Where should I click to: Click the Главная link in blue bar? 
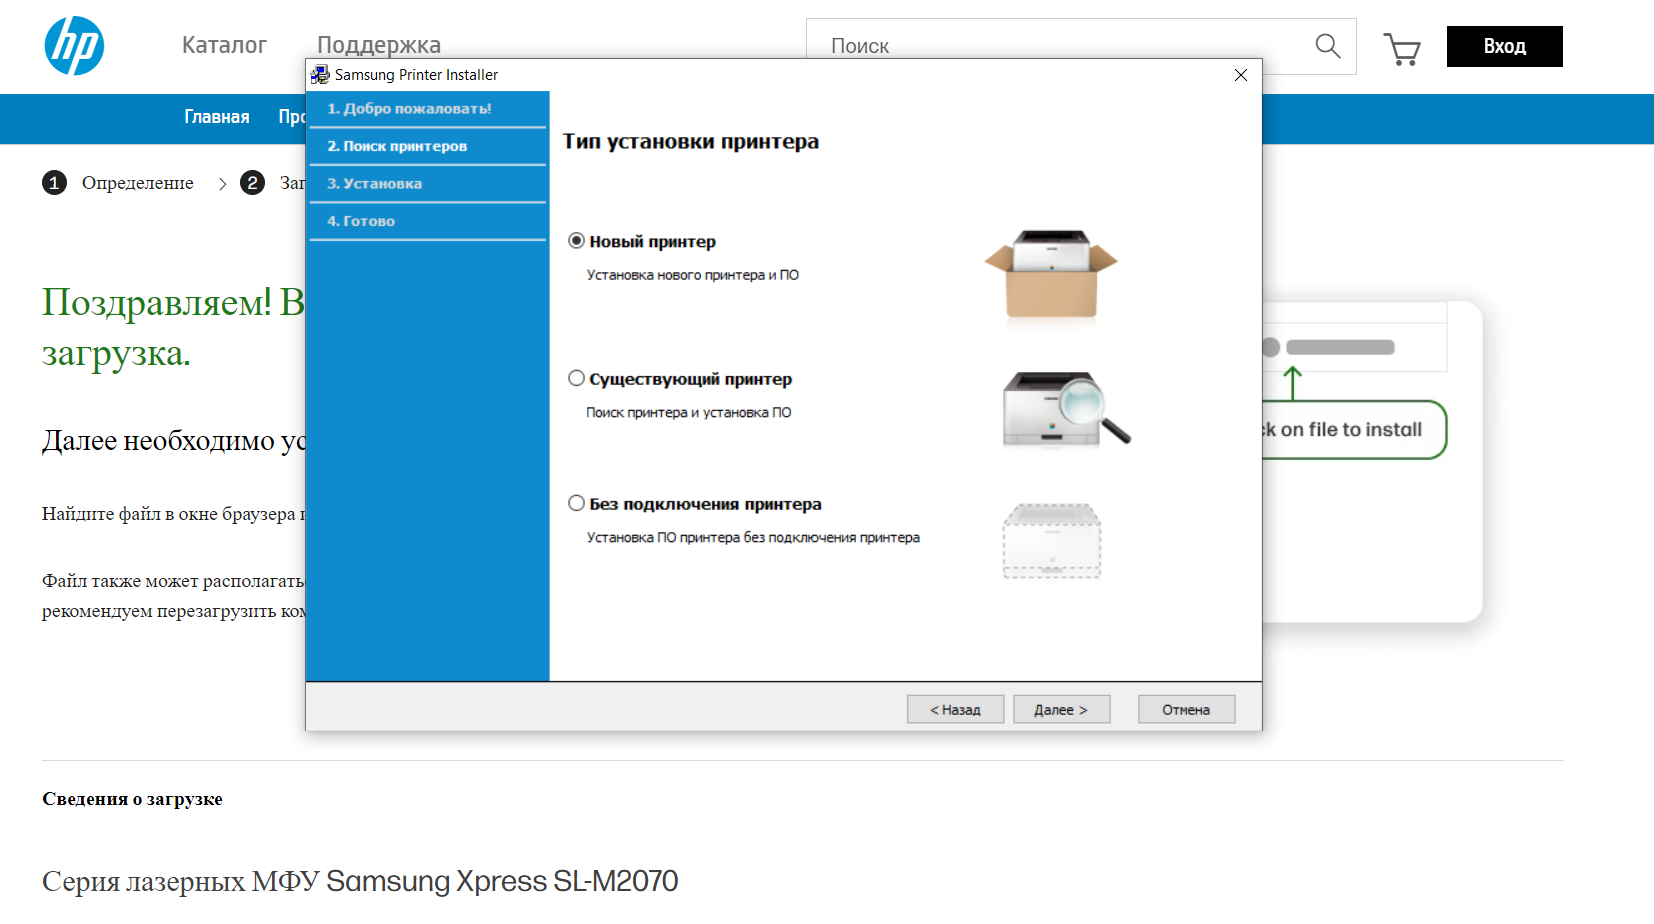(217, 117)
